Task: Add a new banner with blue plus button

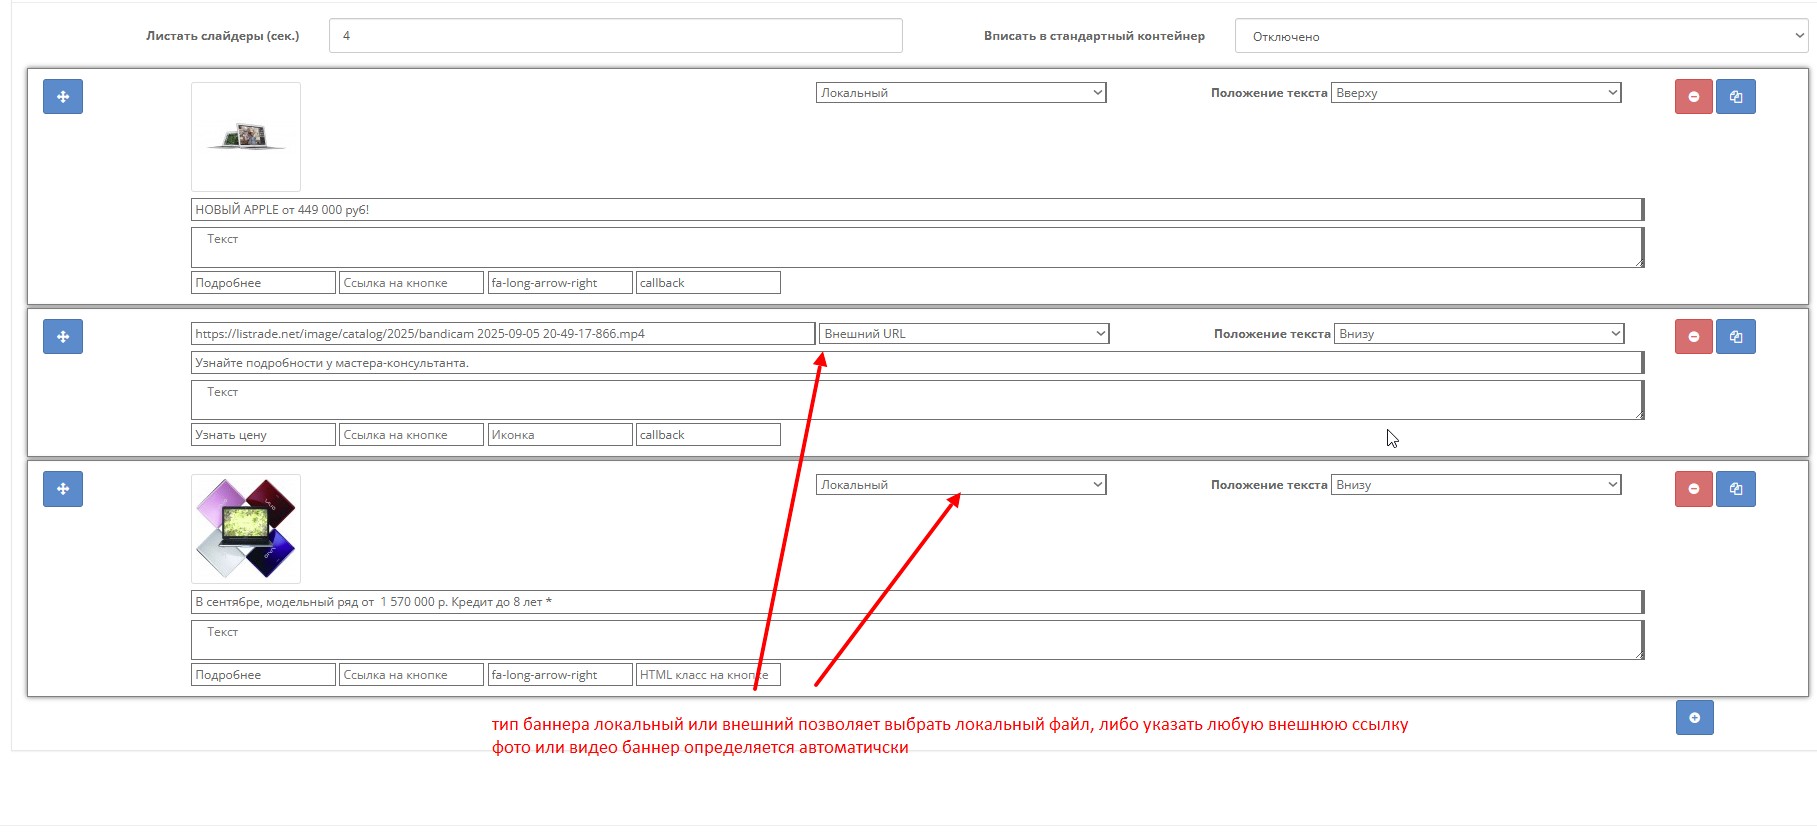Action: pyautogui.click(x=1694, y=718)
